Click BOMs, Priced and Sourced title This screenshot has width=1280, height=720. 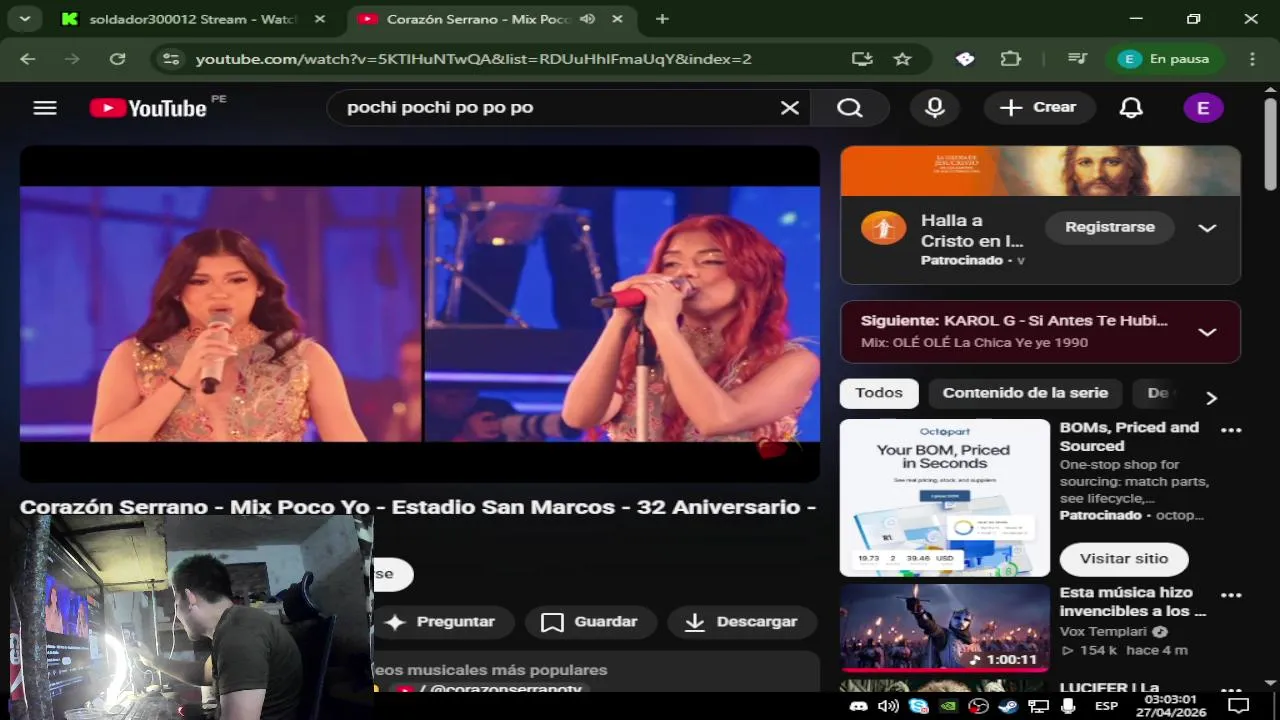(1129, 437)
